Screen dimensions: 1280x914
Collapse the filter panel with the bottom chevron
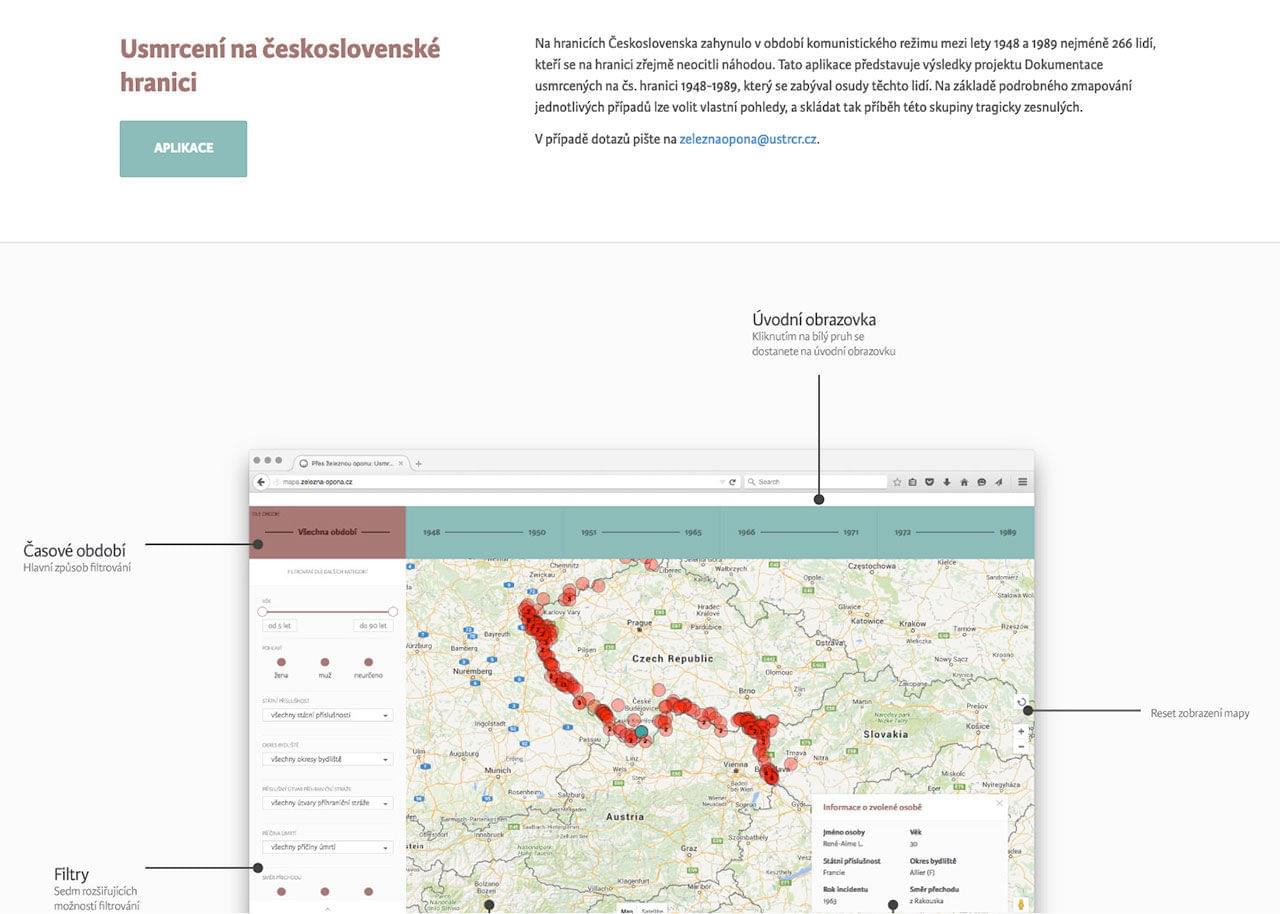(x=327, y=908)
